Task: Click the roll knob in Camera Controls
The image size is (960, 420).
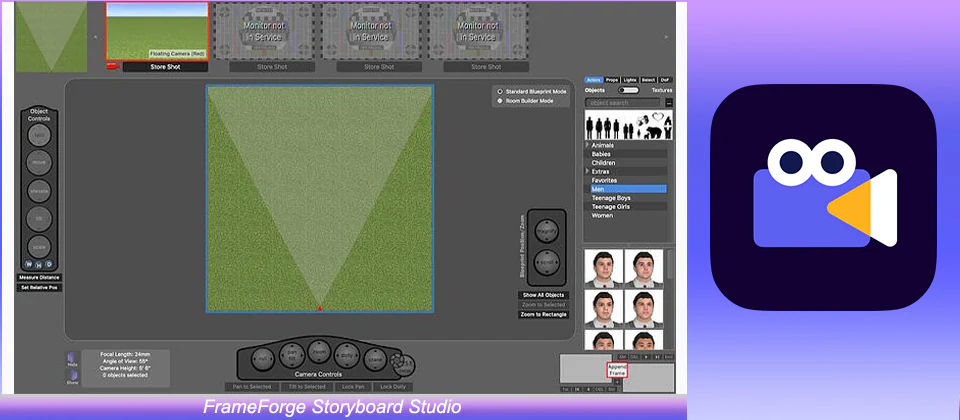Action: point(263,359)
